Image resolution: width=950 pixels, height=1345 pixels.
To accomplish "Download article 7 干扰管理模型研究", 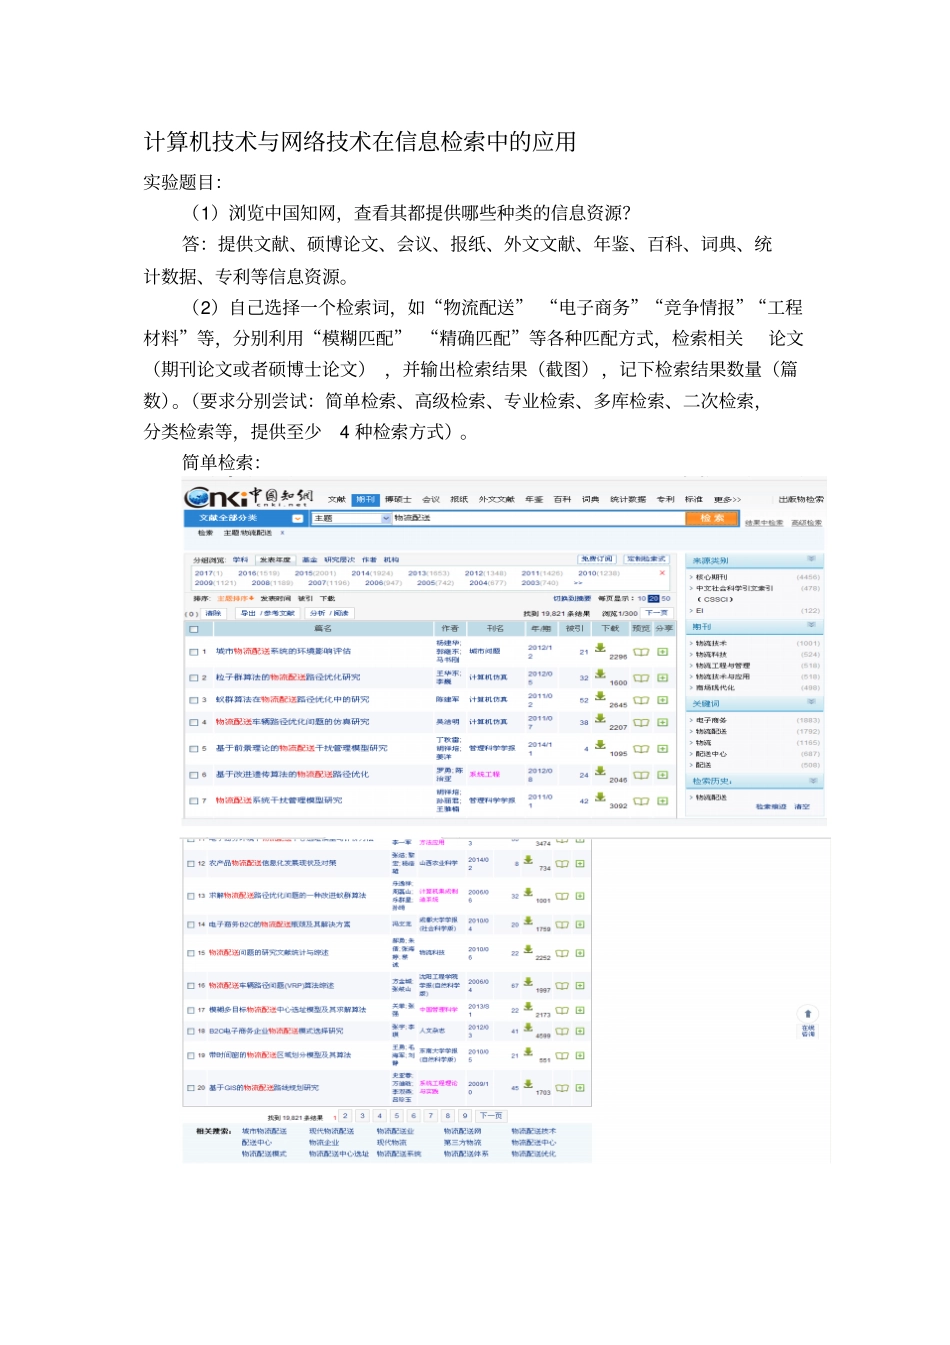I will [x=600, y=796].
